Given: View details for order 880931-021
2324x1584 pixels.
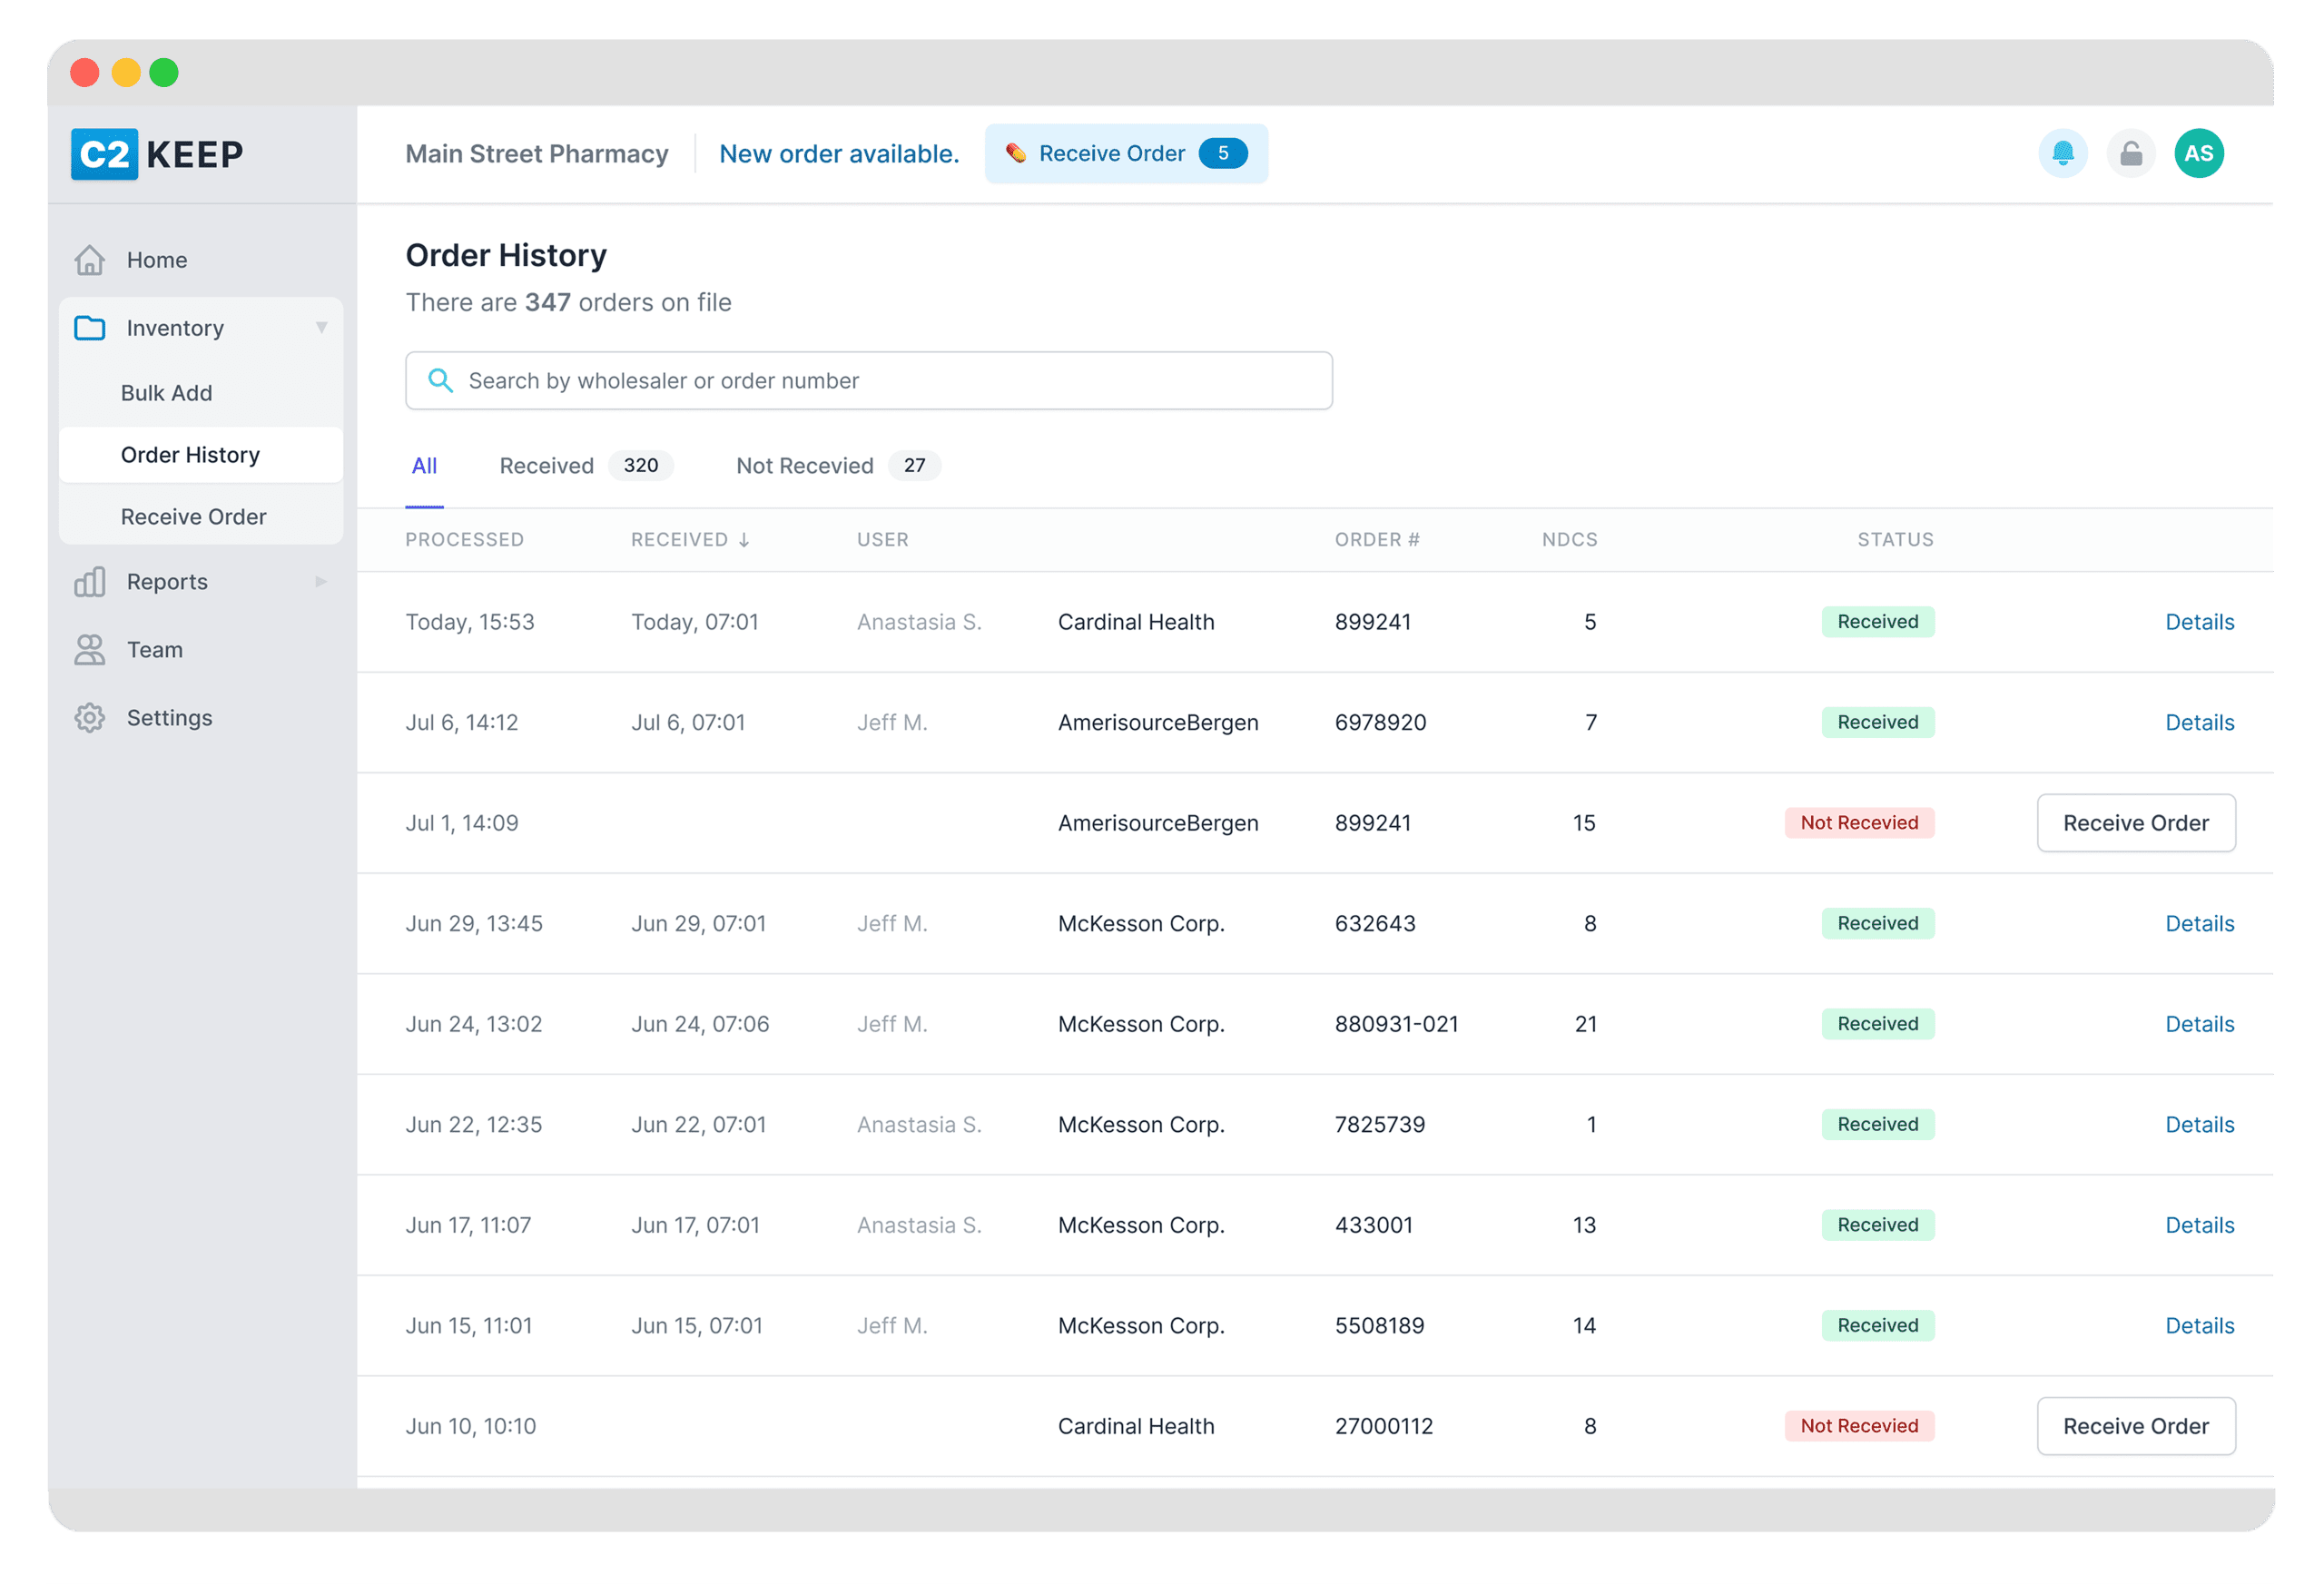Looking at the screenshot, I should coord(2199,1024).
